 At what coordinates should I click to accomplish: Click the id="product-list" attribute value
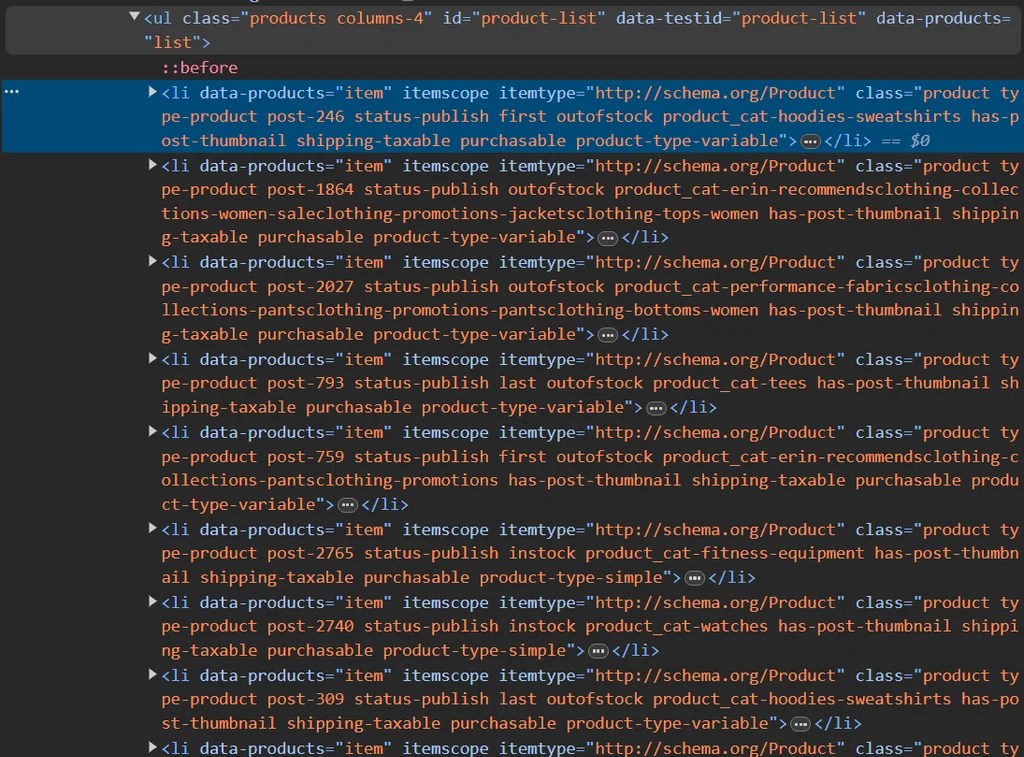pyautogui.click(x=539, y=18)
